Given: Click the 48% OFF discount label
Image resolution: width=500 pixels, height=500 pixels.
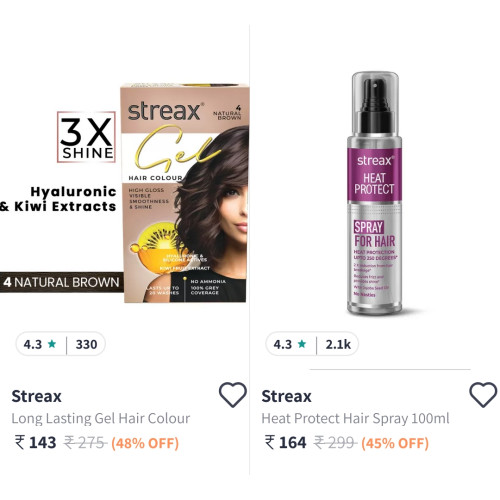Looking at the screenshot, I should click(145, 443).
